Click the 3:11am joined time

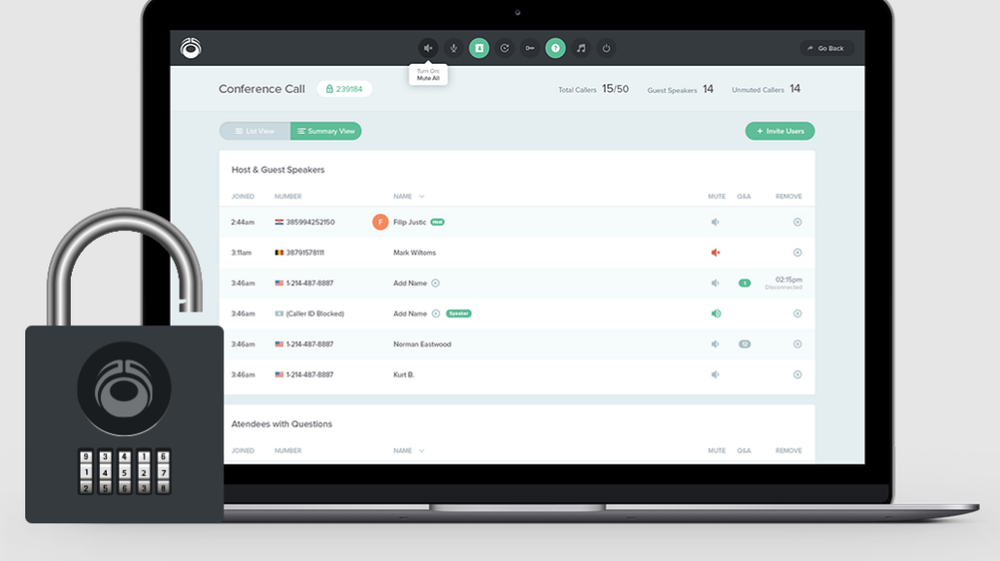point(241,252)
